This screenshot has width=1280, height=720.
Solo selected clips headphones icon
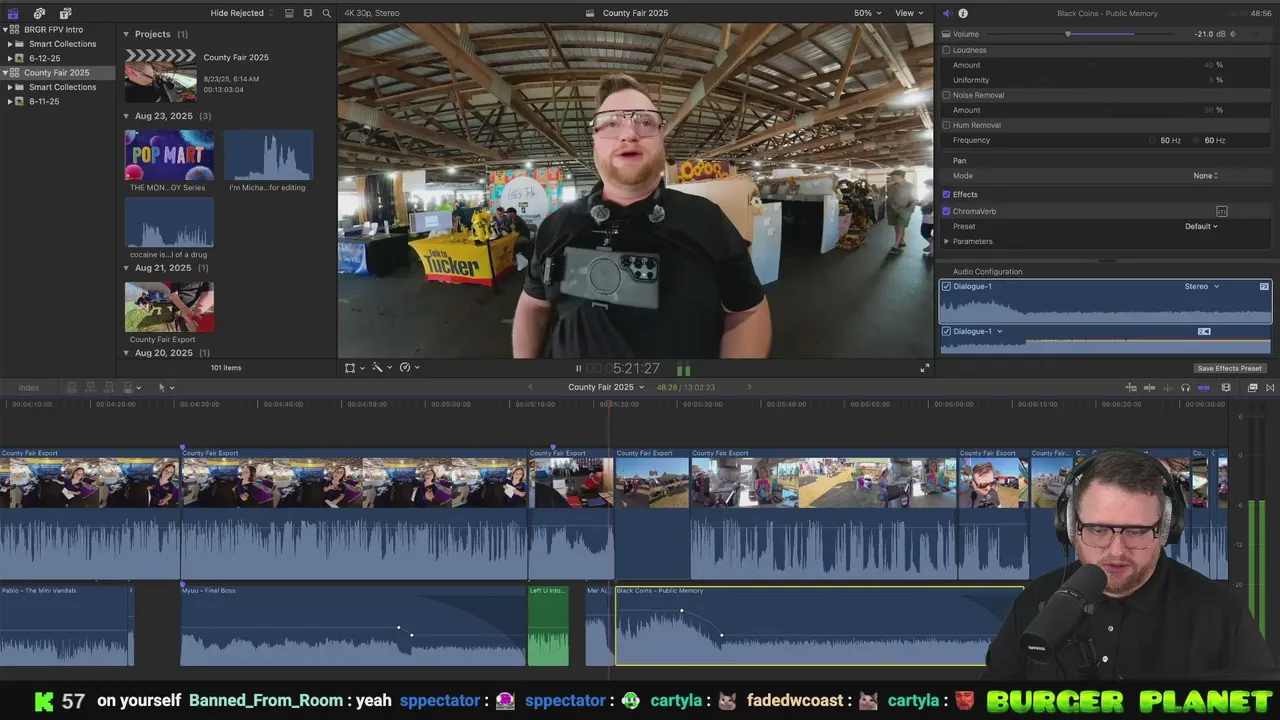(x=1185, y=388)
